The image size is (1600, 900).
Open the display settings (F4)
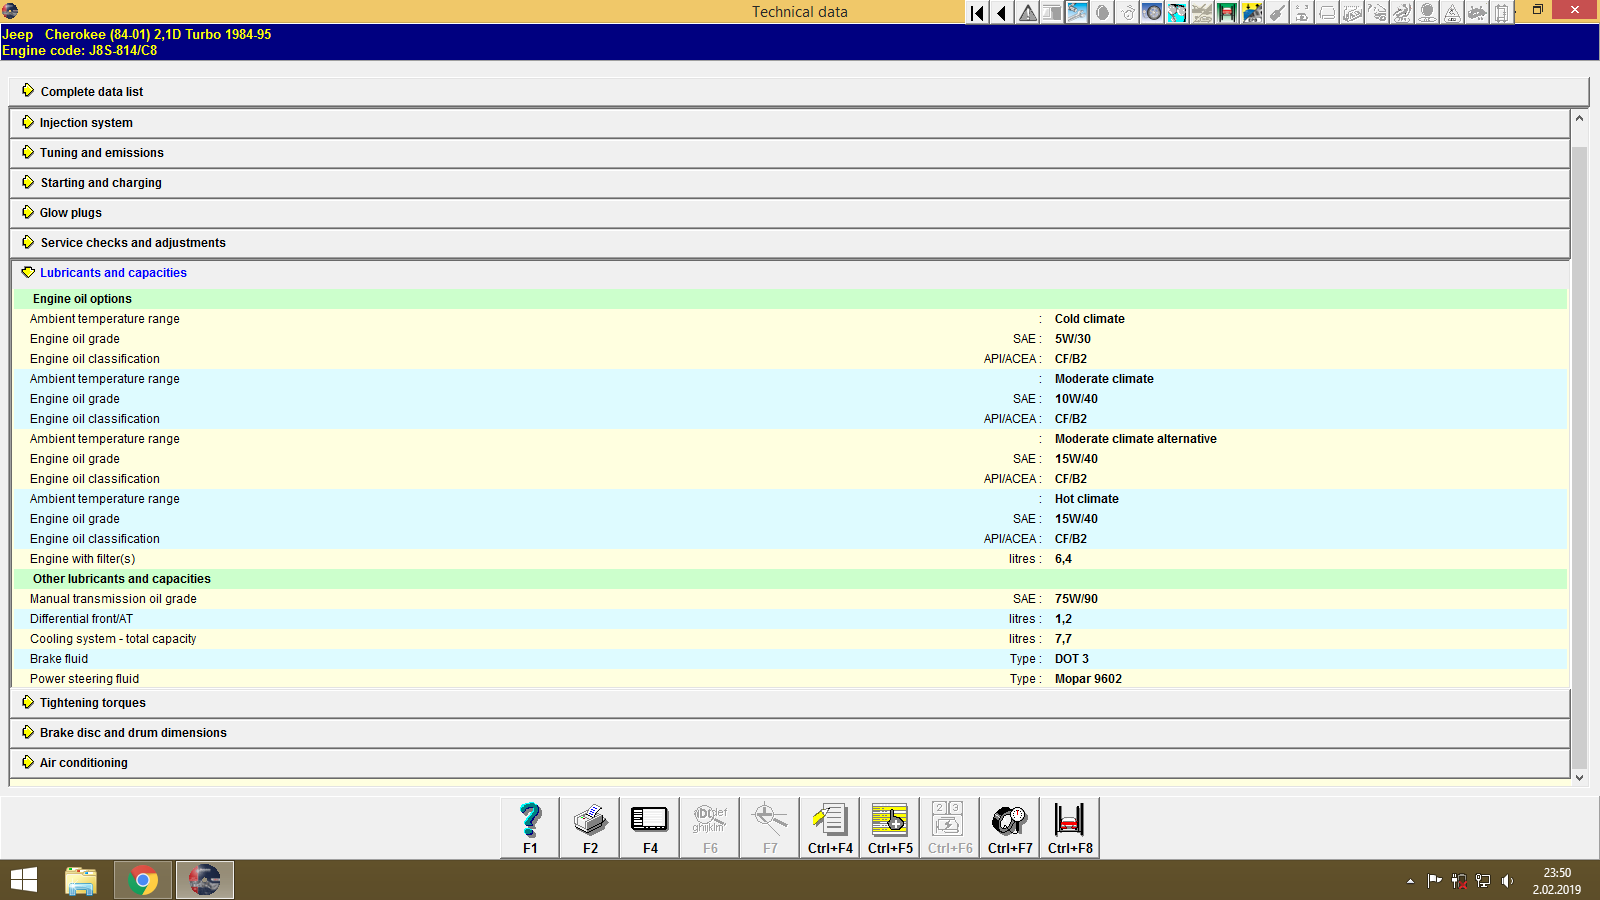[x=649, y=825]
